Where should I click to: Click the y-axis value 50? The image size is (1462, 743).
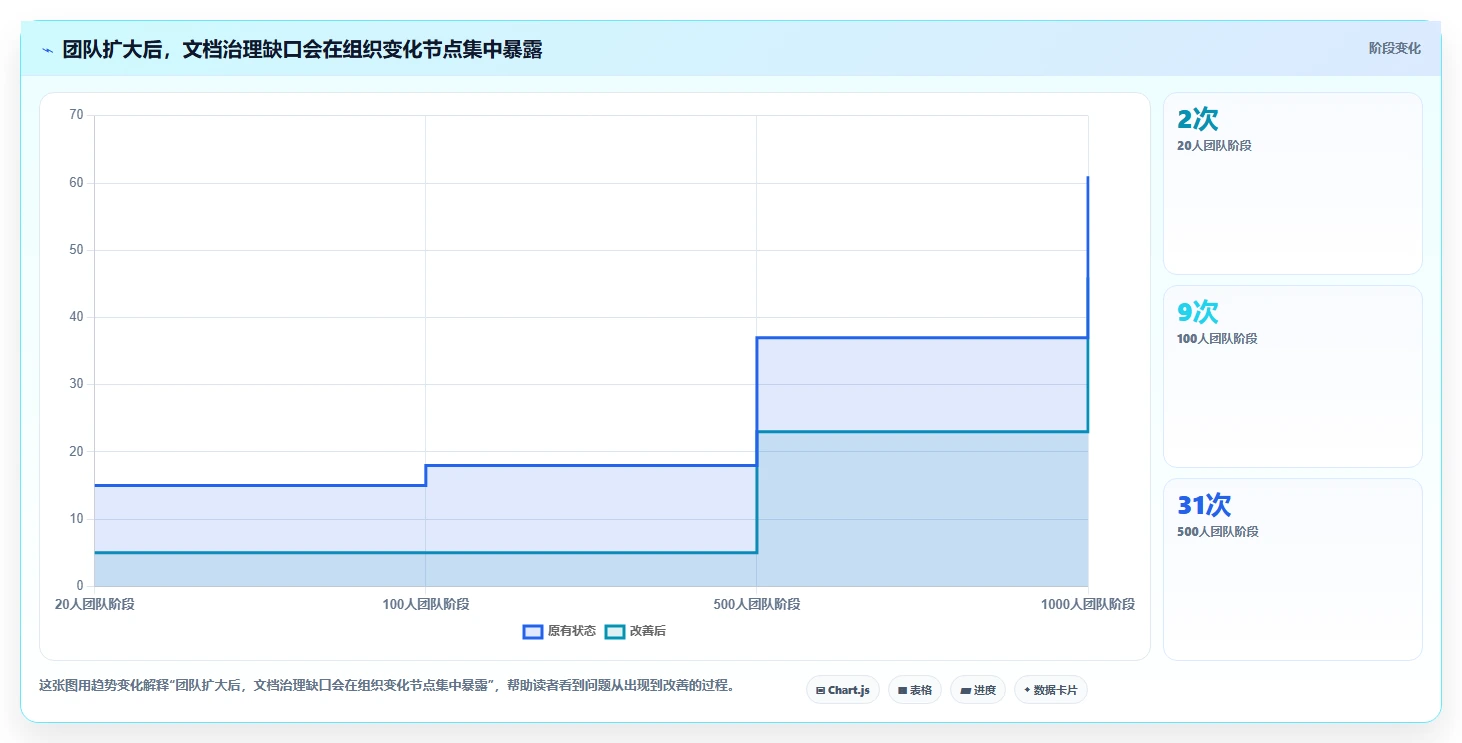tap(76, 250)
